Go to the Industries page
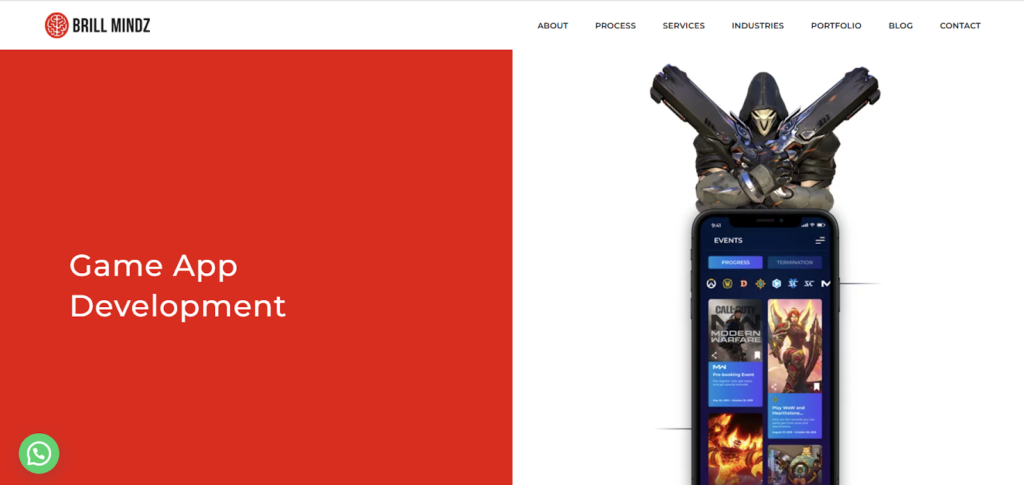1024x485 pixels. (757, 26)
